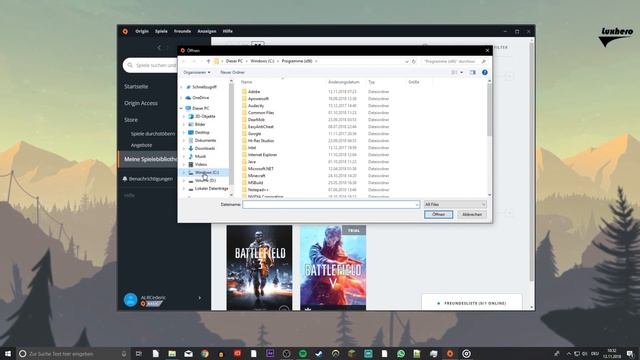Select the Java folder
The image size is (640, 360).
coord(252,162)
